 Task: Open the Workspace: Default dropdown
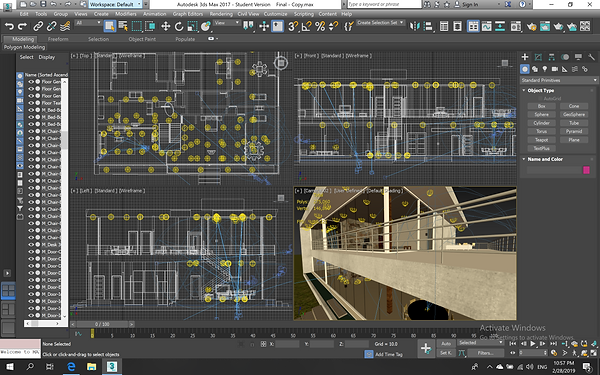coord(115,4)
